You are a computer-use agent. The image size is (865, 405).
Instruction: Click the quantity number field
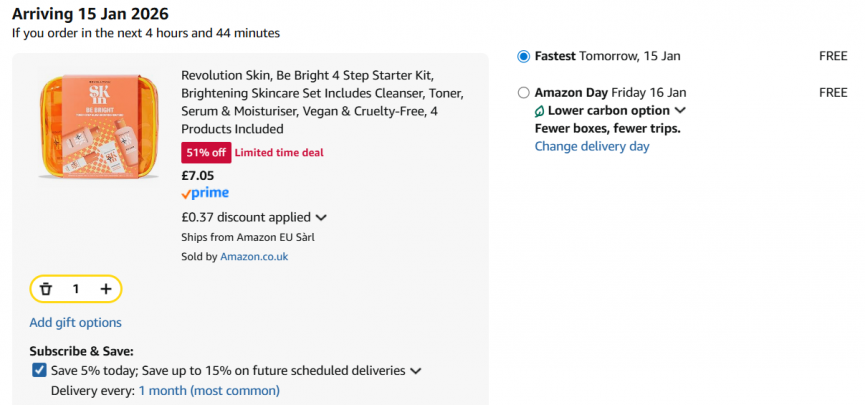(76, 289)
